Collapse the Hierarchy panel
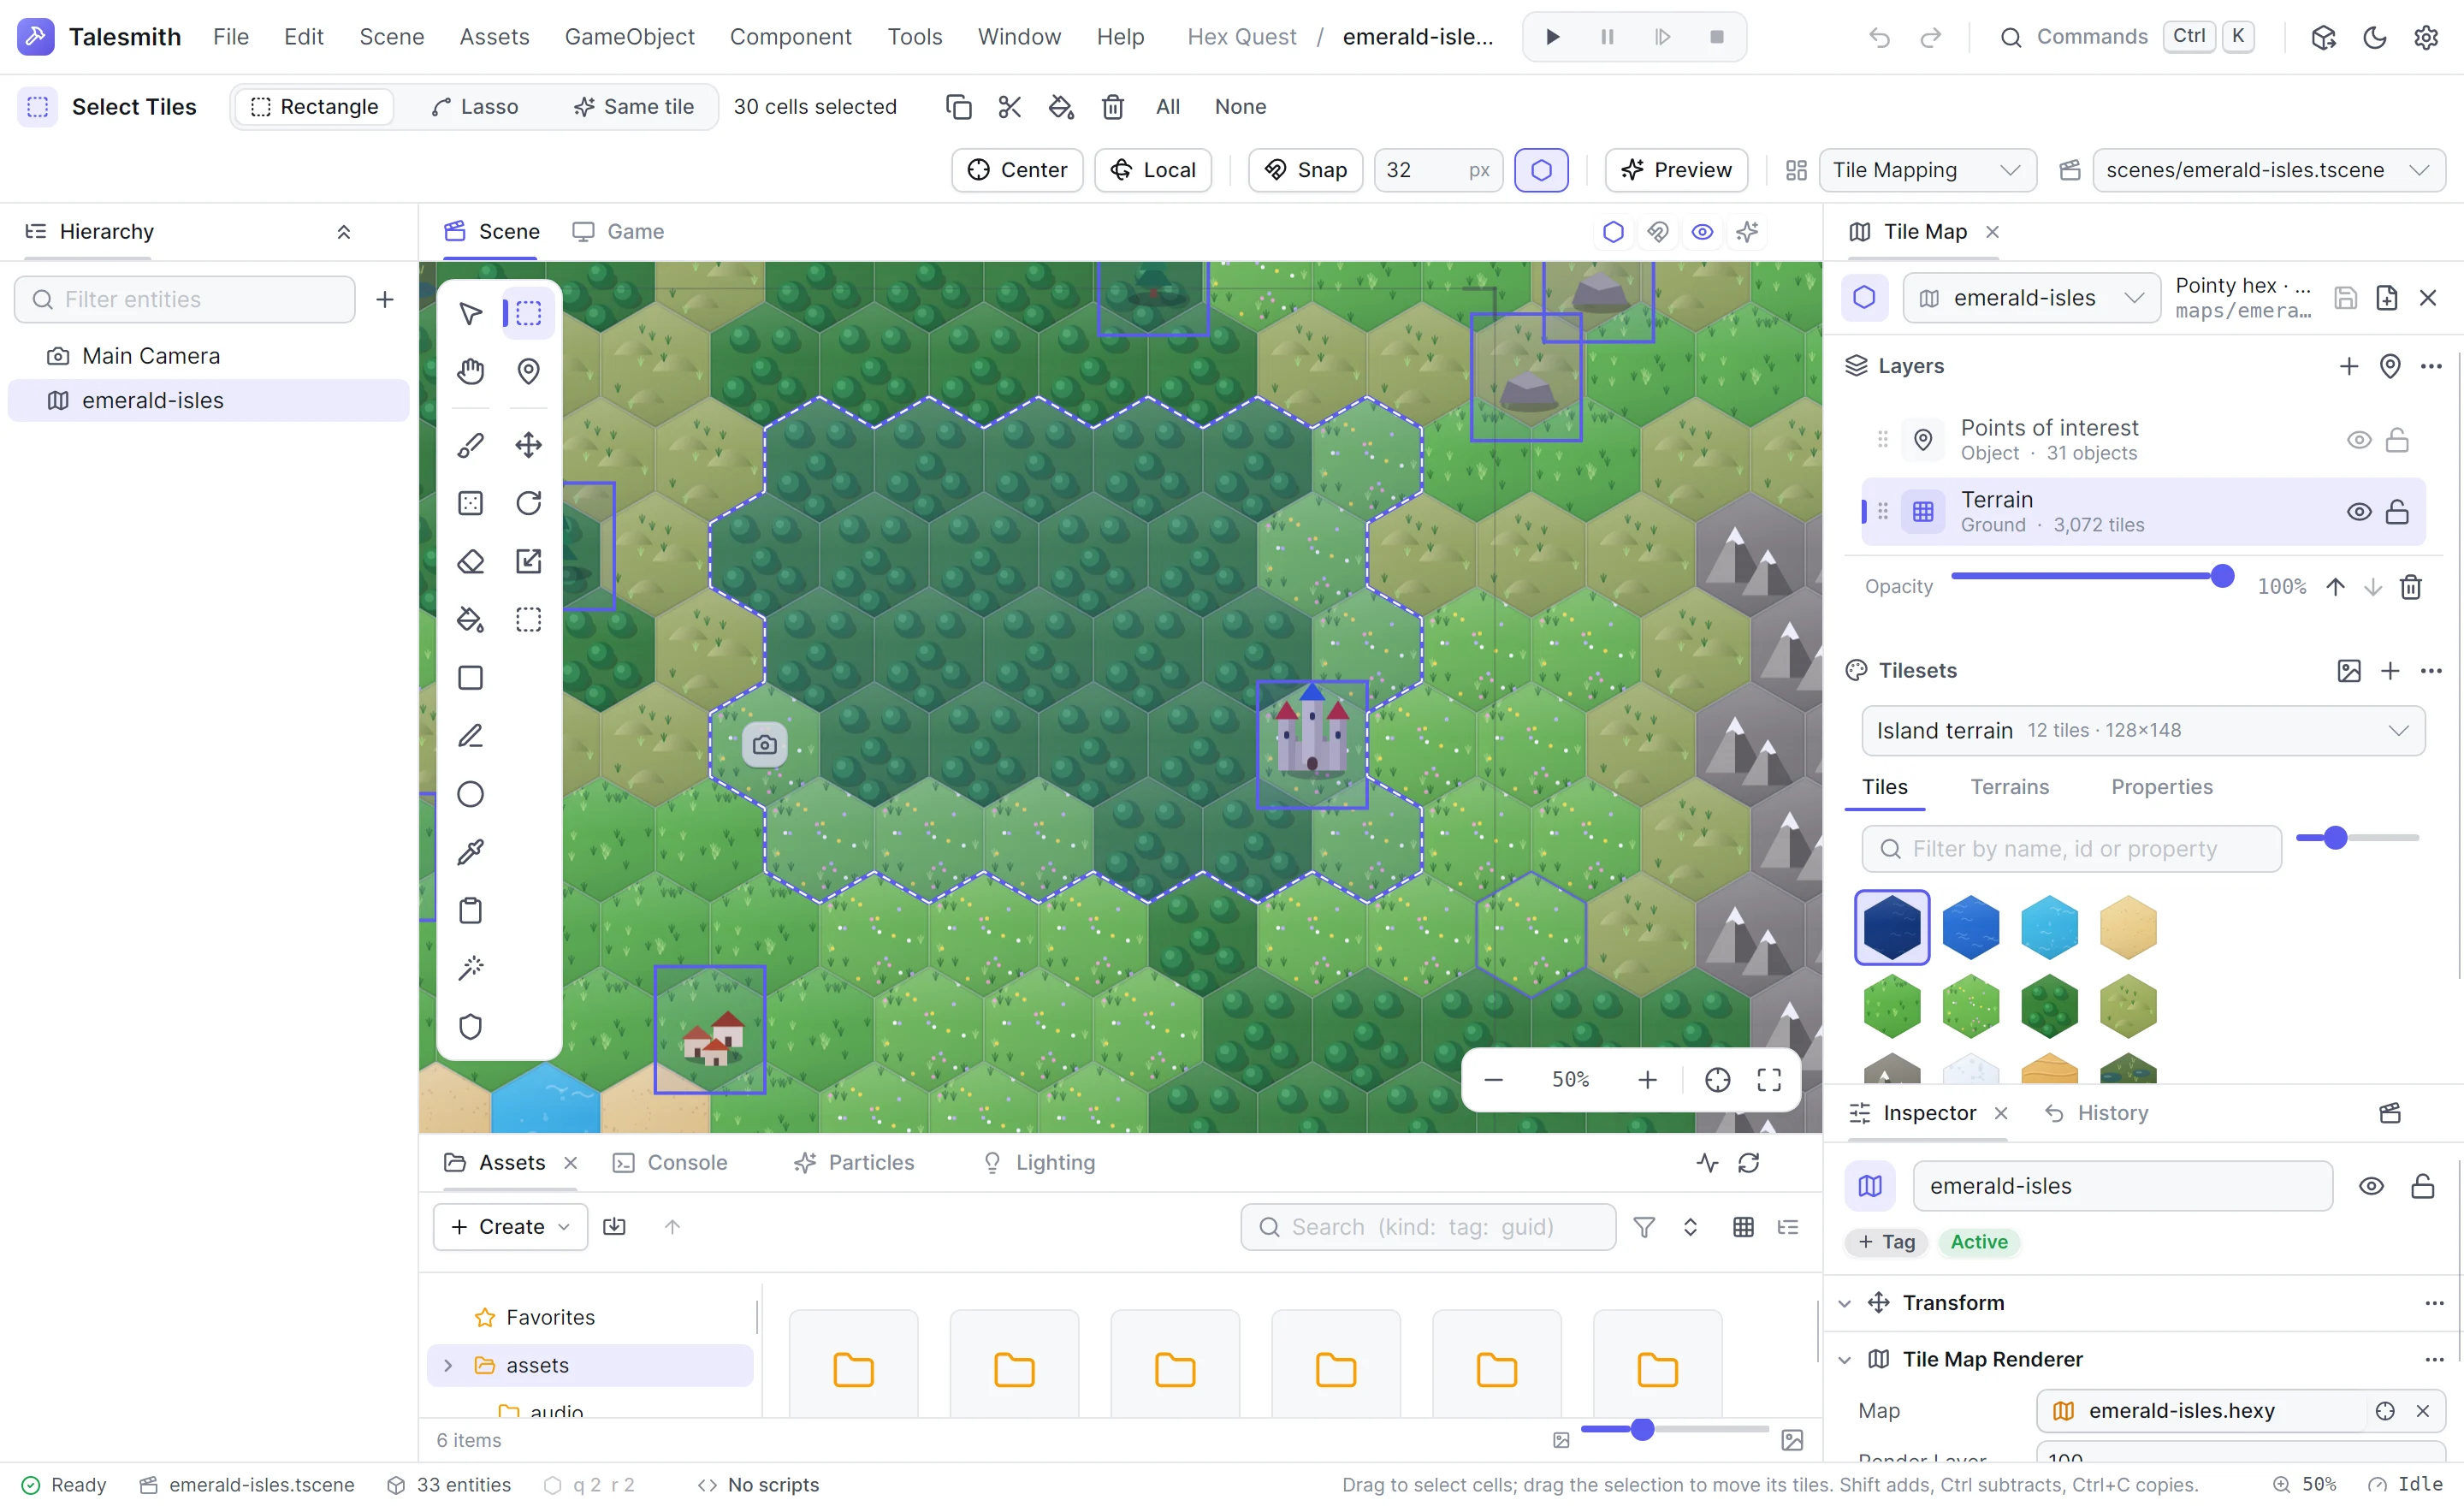2464x1506 pixels. point(343,232)
